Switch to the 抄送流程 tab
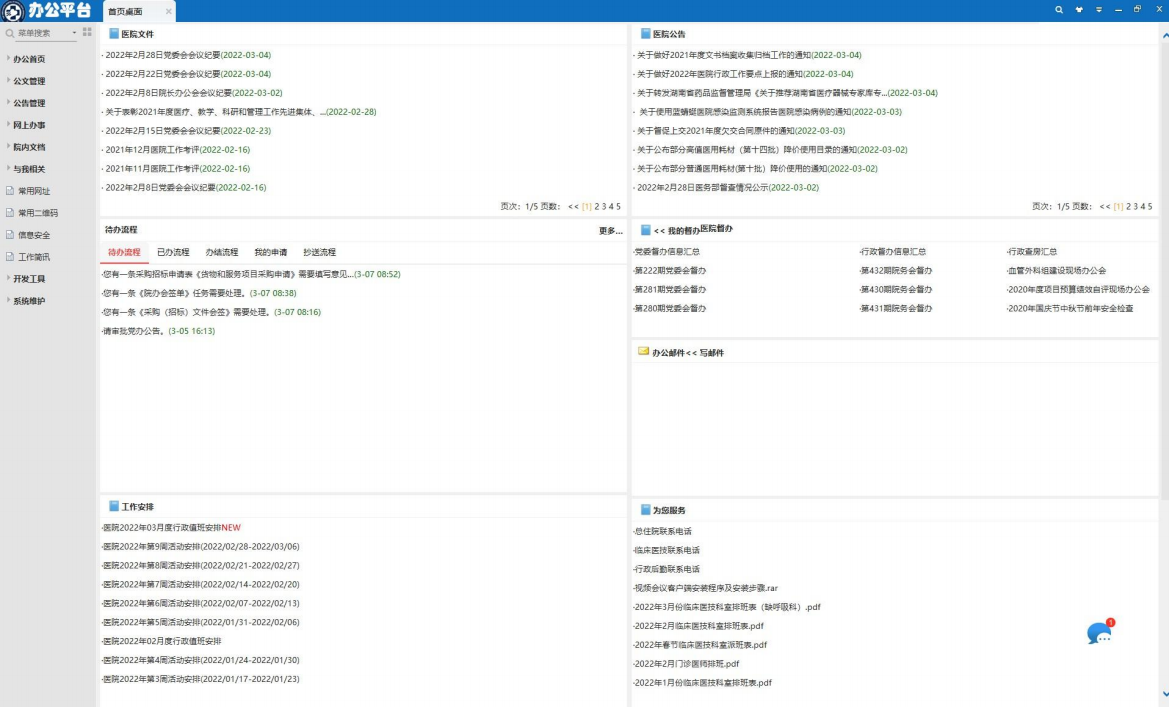Image resolution: width=1169 pixels, height=710 pixels. coord(319,253)
